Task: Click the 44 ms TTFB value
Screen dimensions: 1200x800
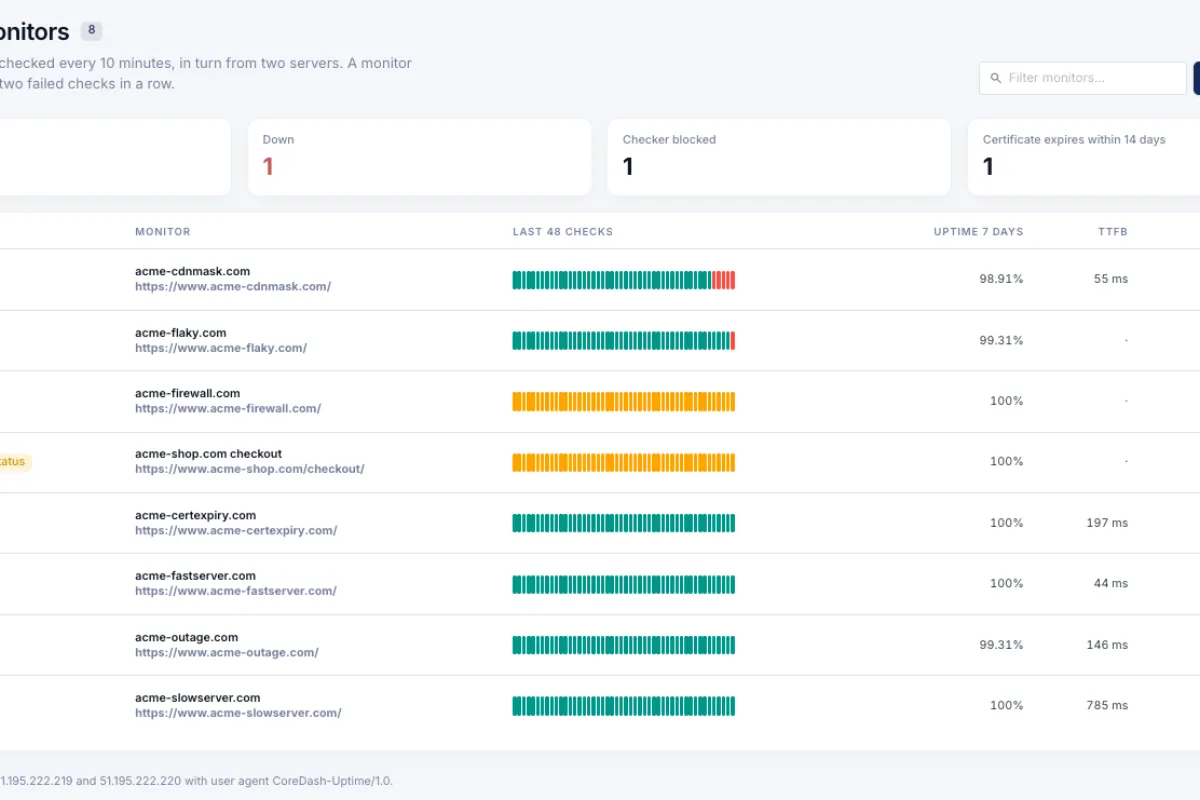Action: (1111, 583)
